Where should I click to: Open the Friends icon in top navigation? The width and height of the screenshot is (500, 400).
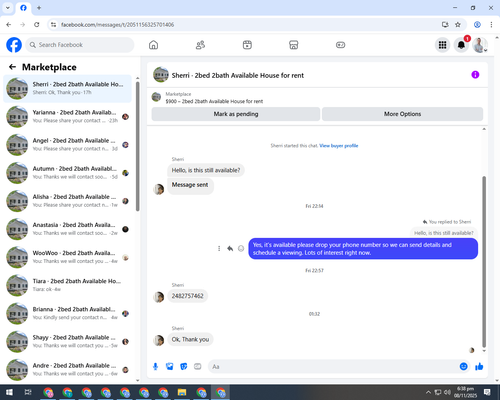[x=200, y=45]
